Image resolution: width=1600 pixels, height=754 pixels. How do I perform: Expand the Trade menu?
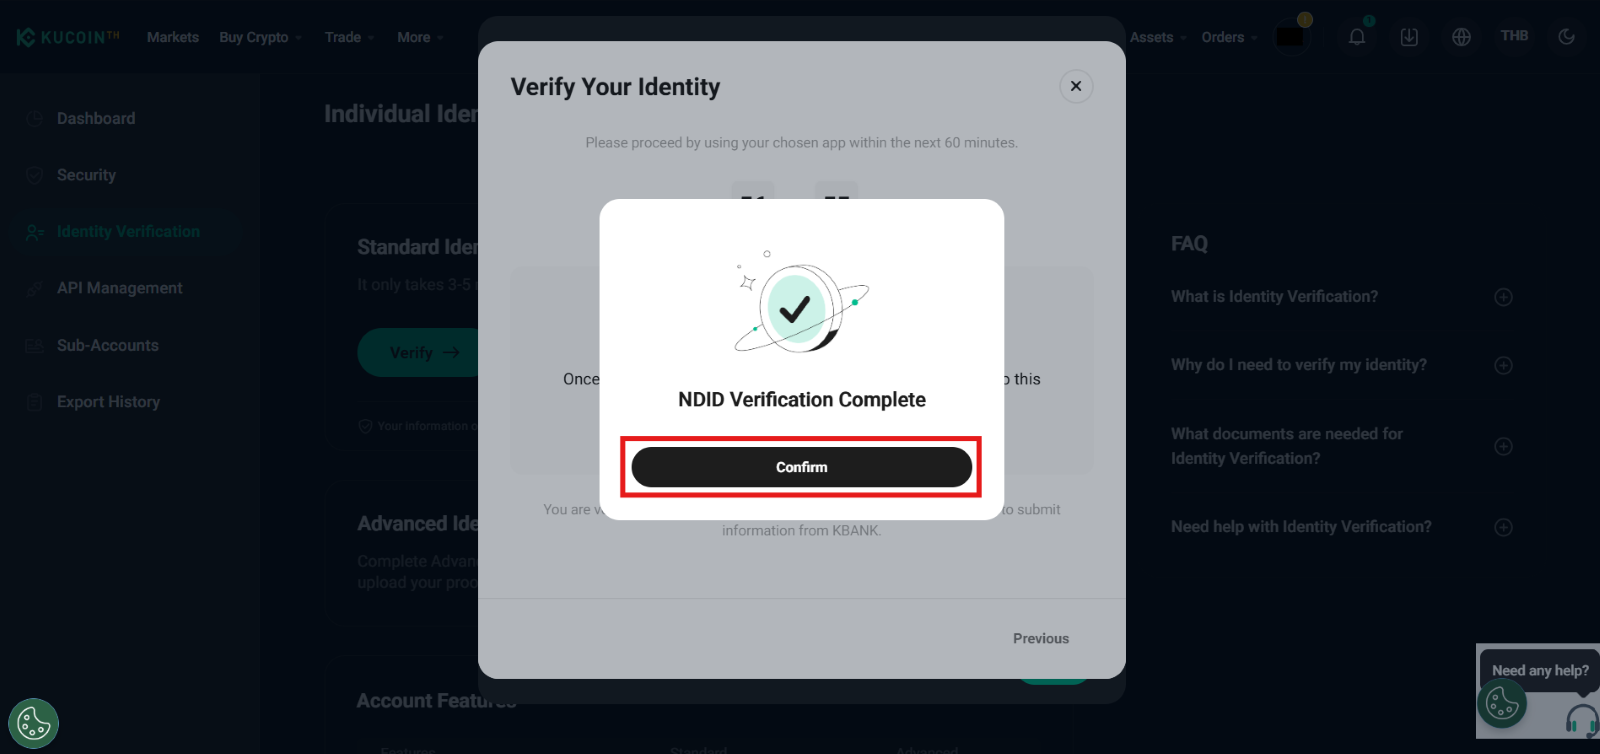[x=342, y=37]
